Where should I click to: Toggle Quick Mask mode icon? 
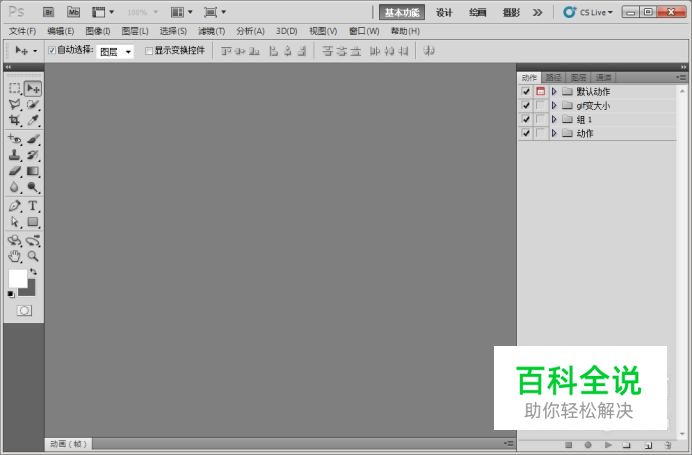[x=24, y=311]
